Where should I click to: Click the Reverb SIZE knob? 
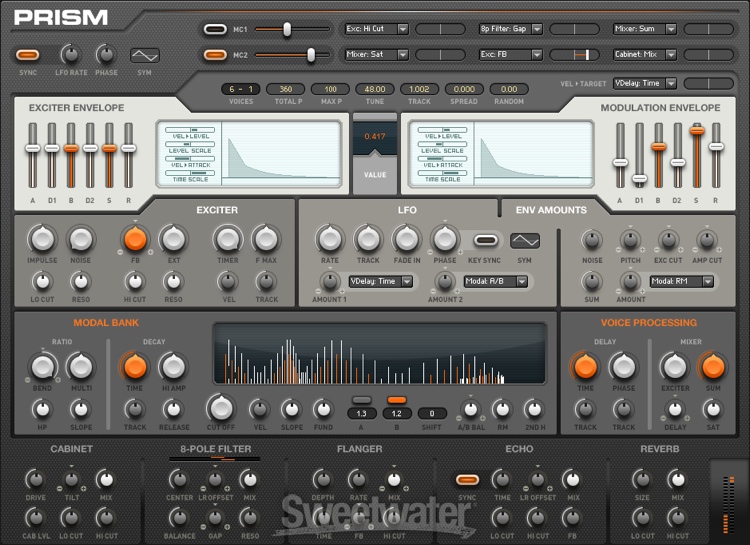[641, 479]
